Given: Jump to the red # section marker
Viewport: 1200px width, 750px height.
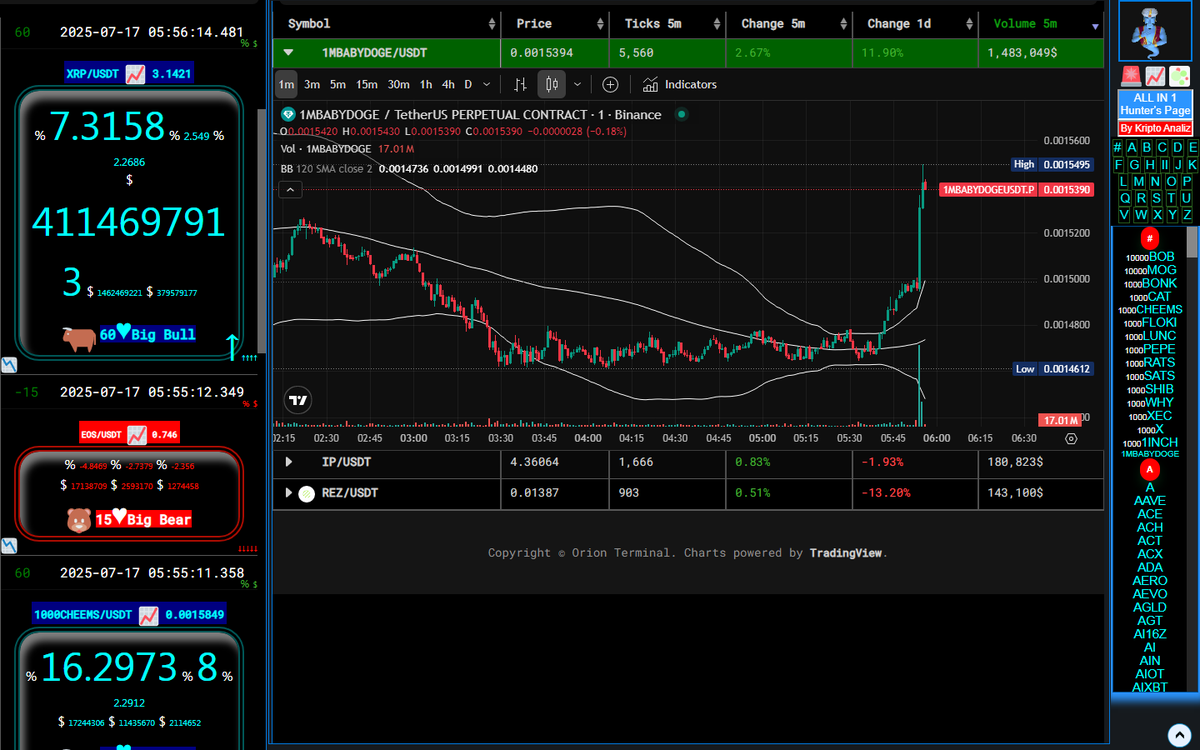Looking at the screenshot, I should coord(1150,238).
